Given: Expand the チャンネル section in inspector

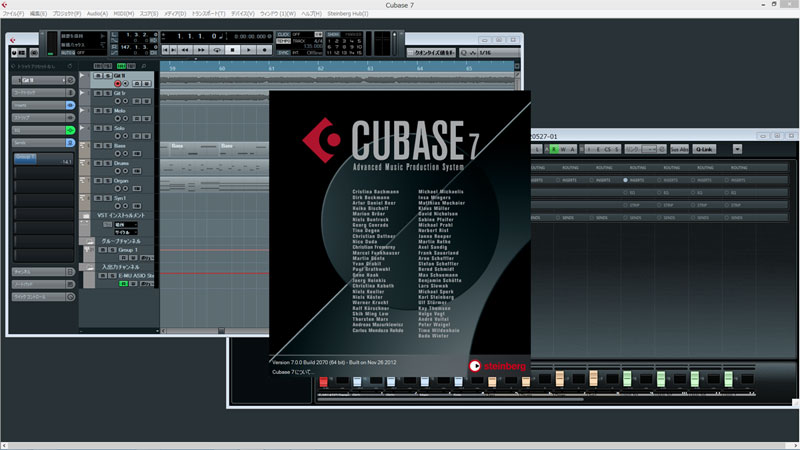Looking at the screenshot, I should click(39, 272).
